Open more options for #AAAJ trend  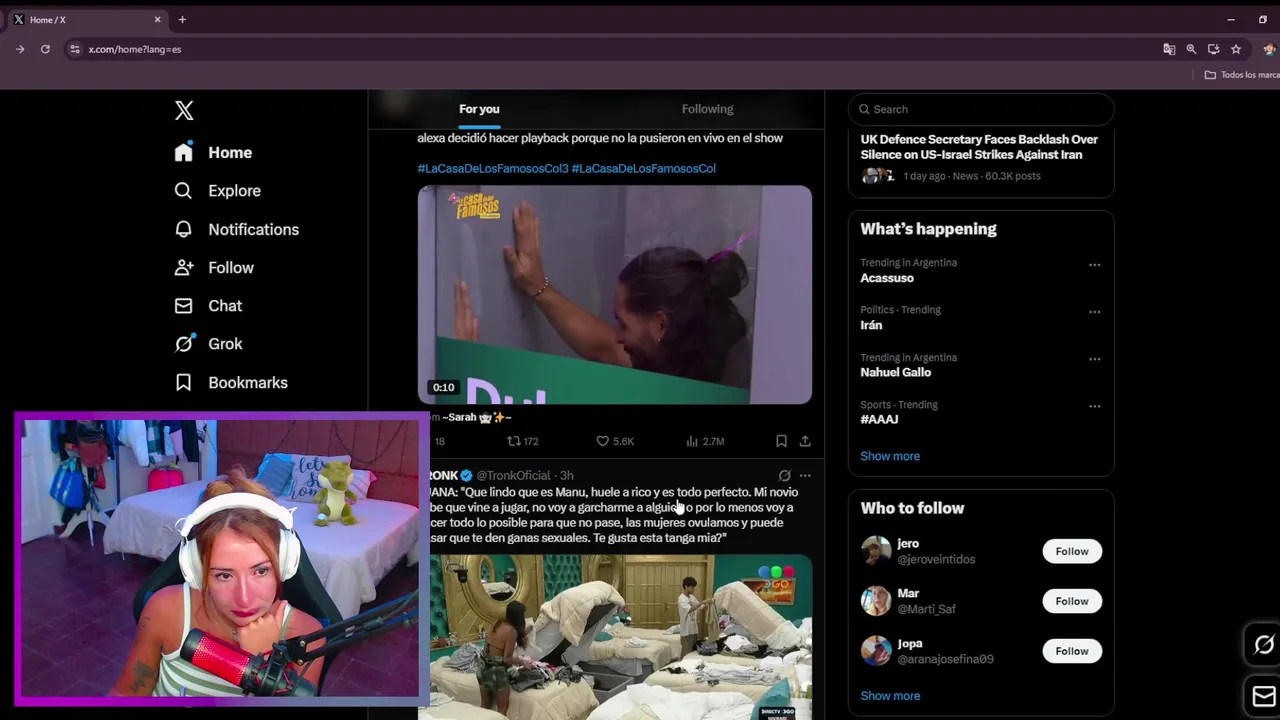(1094, 406)
